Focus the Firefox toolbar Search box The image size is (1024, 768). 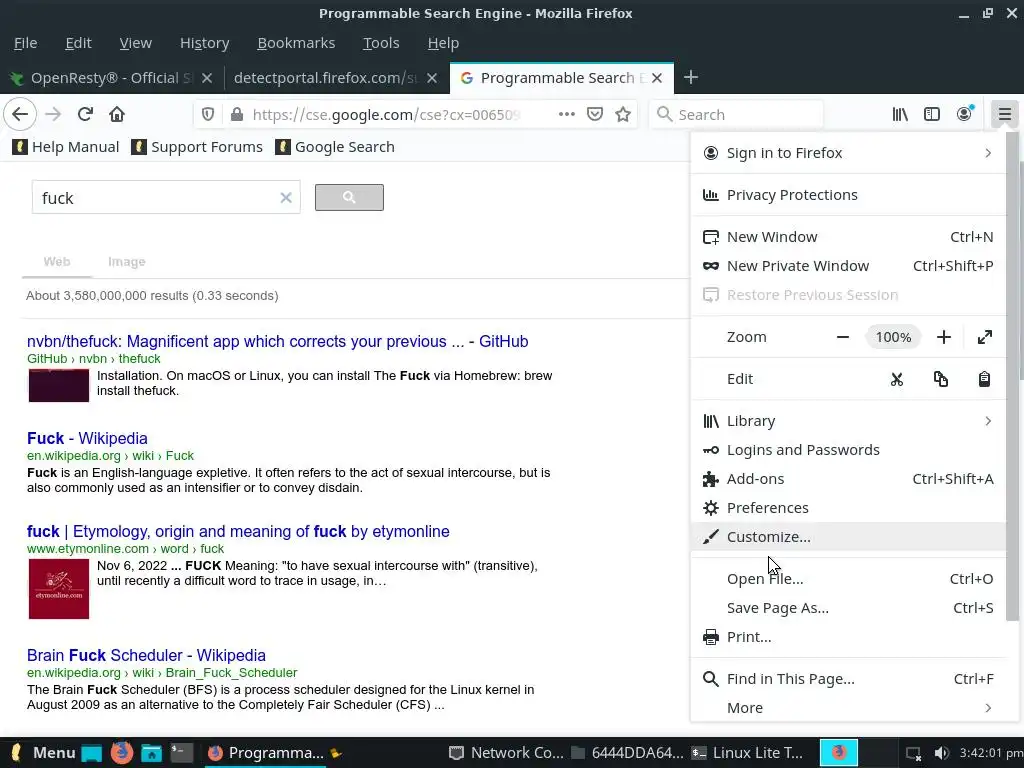[x=736, y=114]
